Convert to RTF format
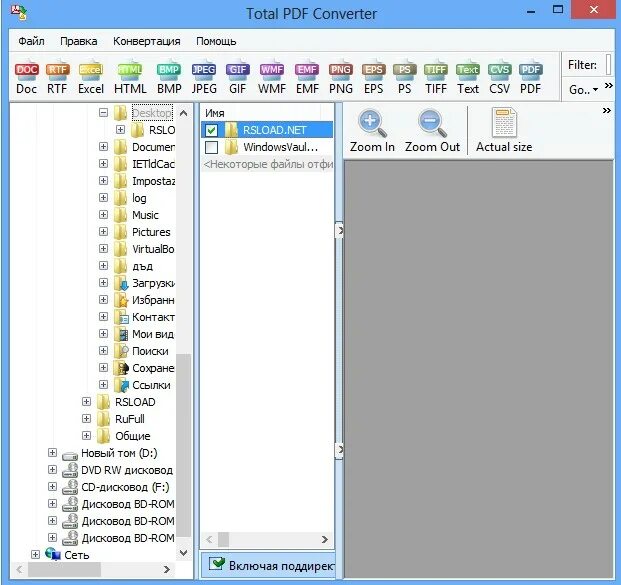Screen dimensions: 621x585 tap(57, 78)
